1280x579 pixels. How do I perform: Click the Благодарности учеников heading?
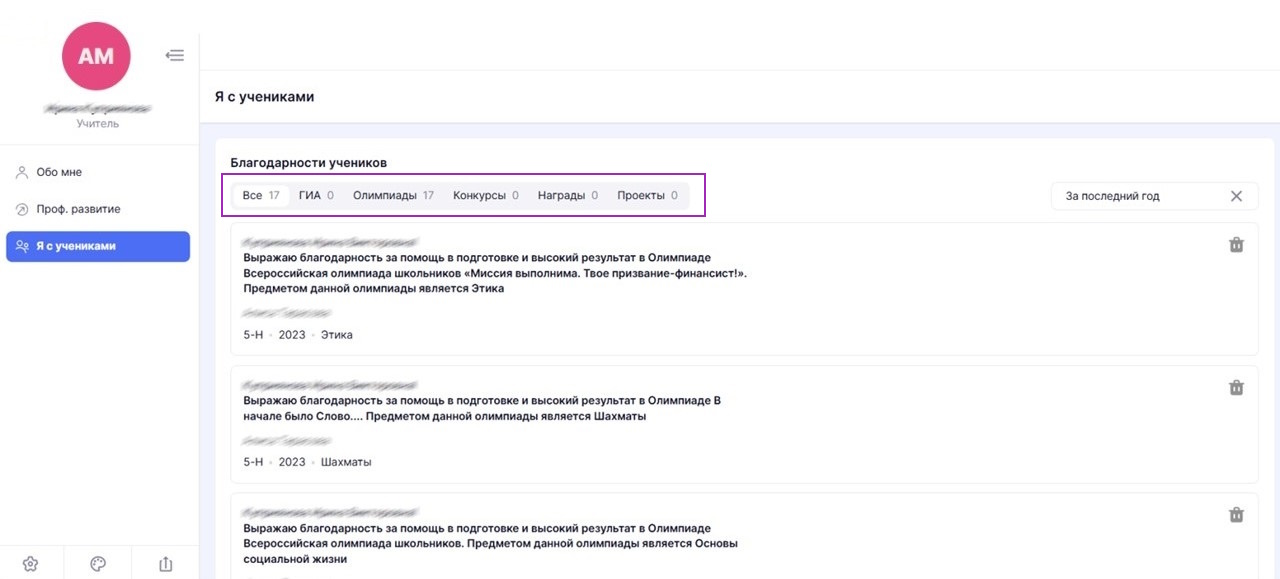[x=309, y=162]
